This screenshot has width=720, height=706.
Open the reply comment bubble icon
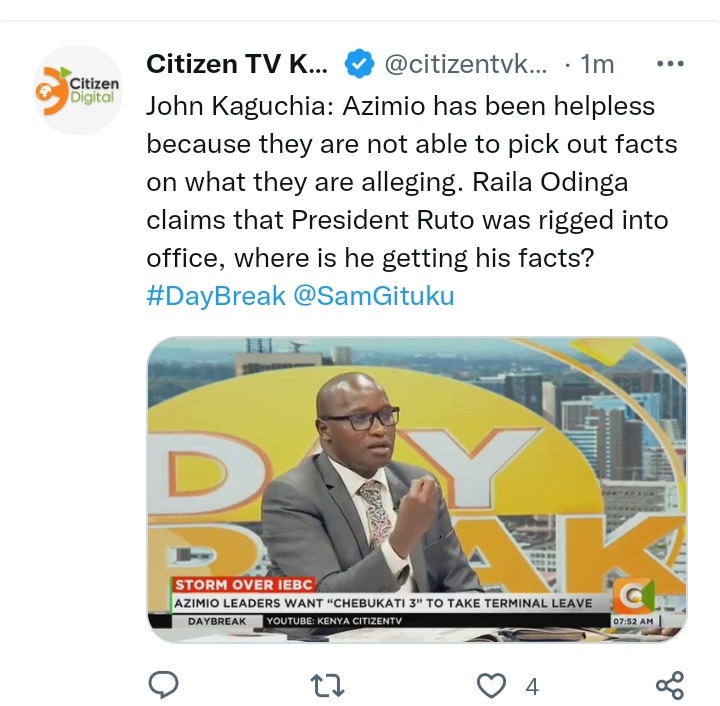(163, 685)
